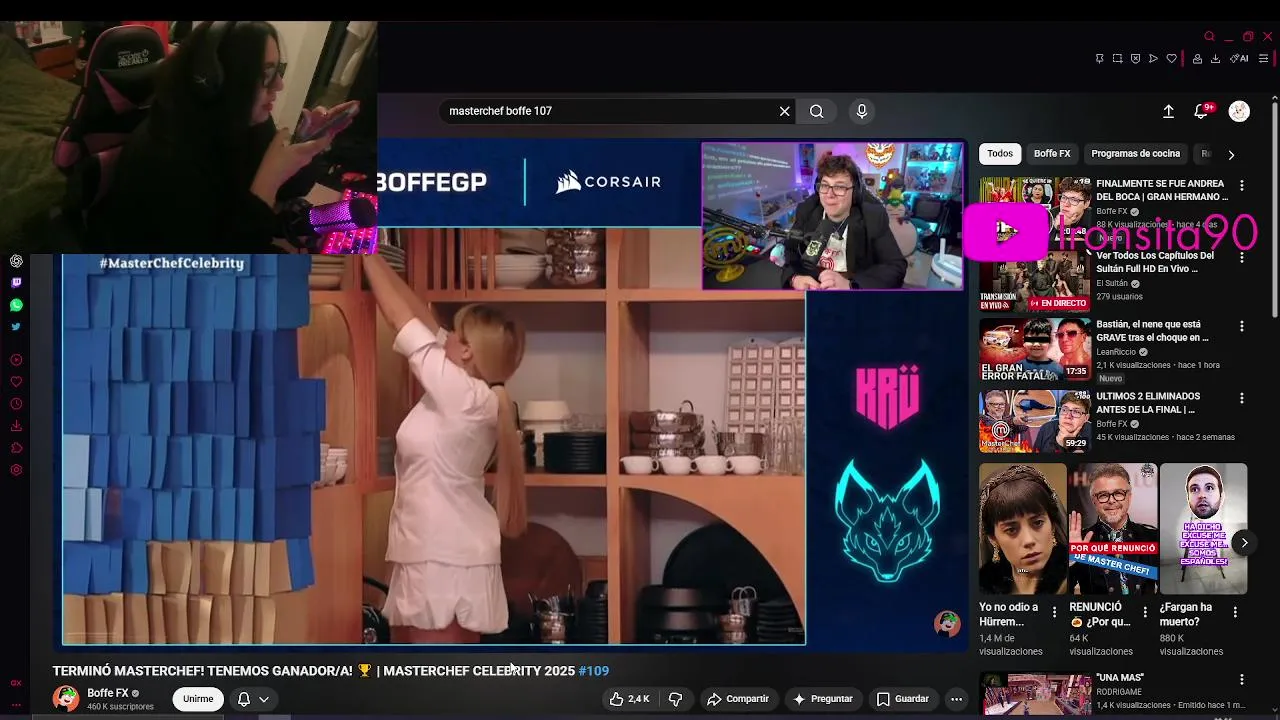Open Boffe FX channel avatar
This screenshot has height=720, width=1280.
66,698
